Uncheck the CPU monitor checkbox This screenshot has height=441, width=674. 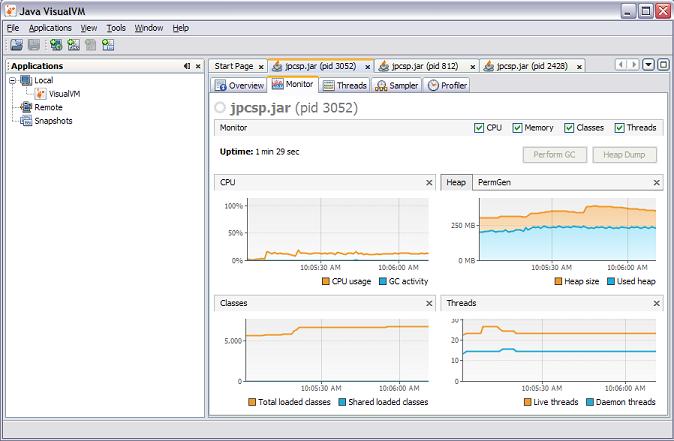479,128
